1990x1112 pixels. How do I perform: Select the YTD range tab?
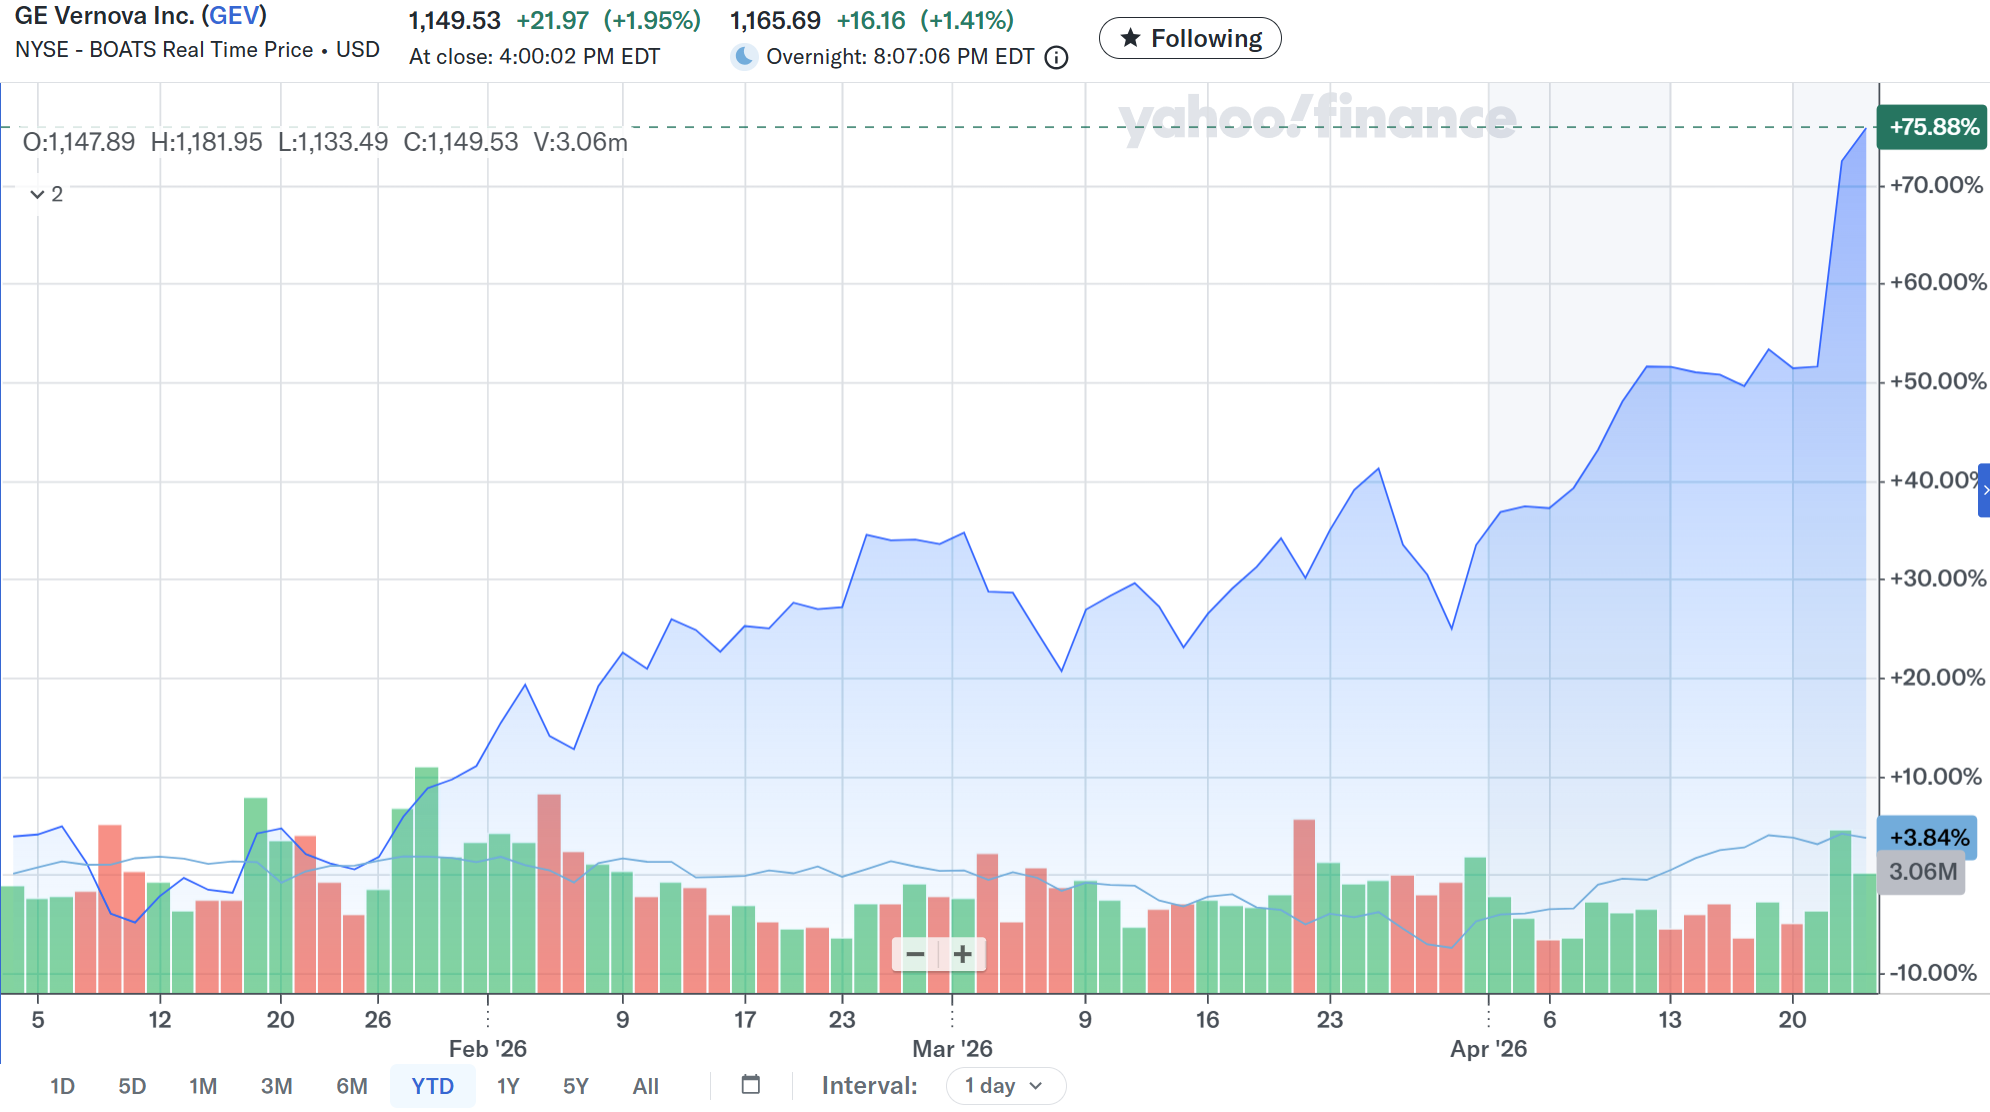[x=432, y=1086]
